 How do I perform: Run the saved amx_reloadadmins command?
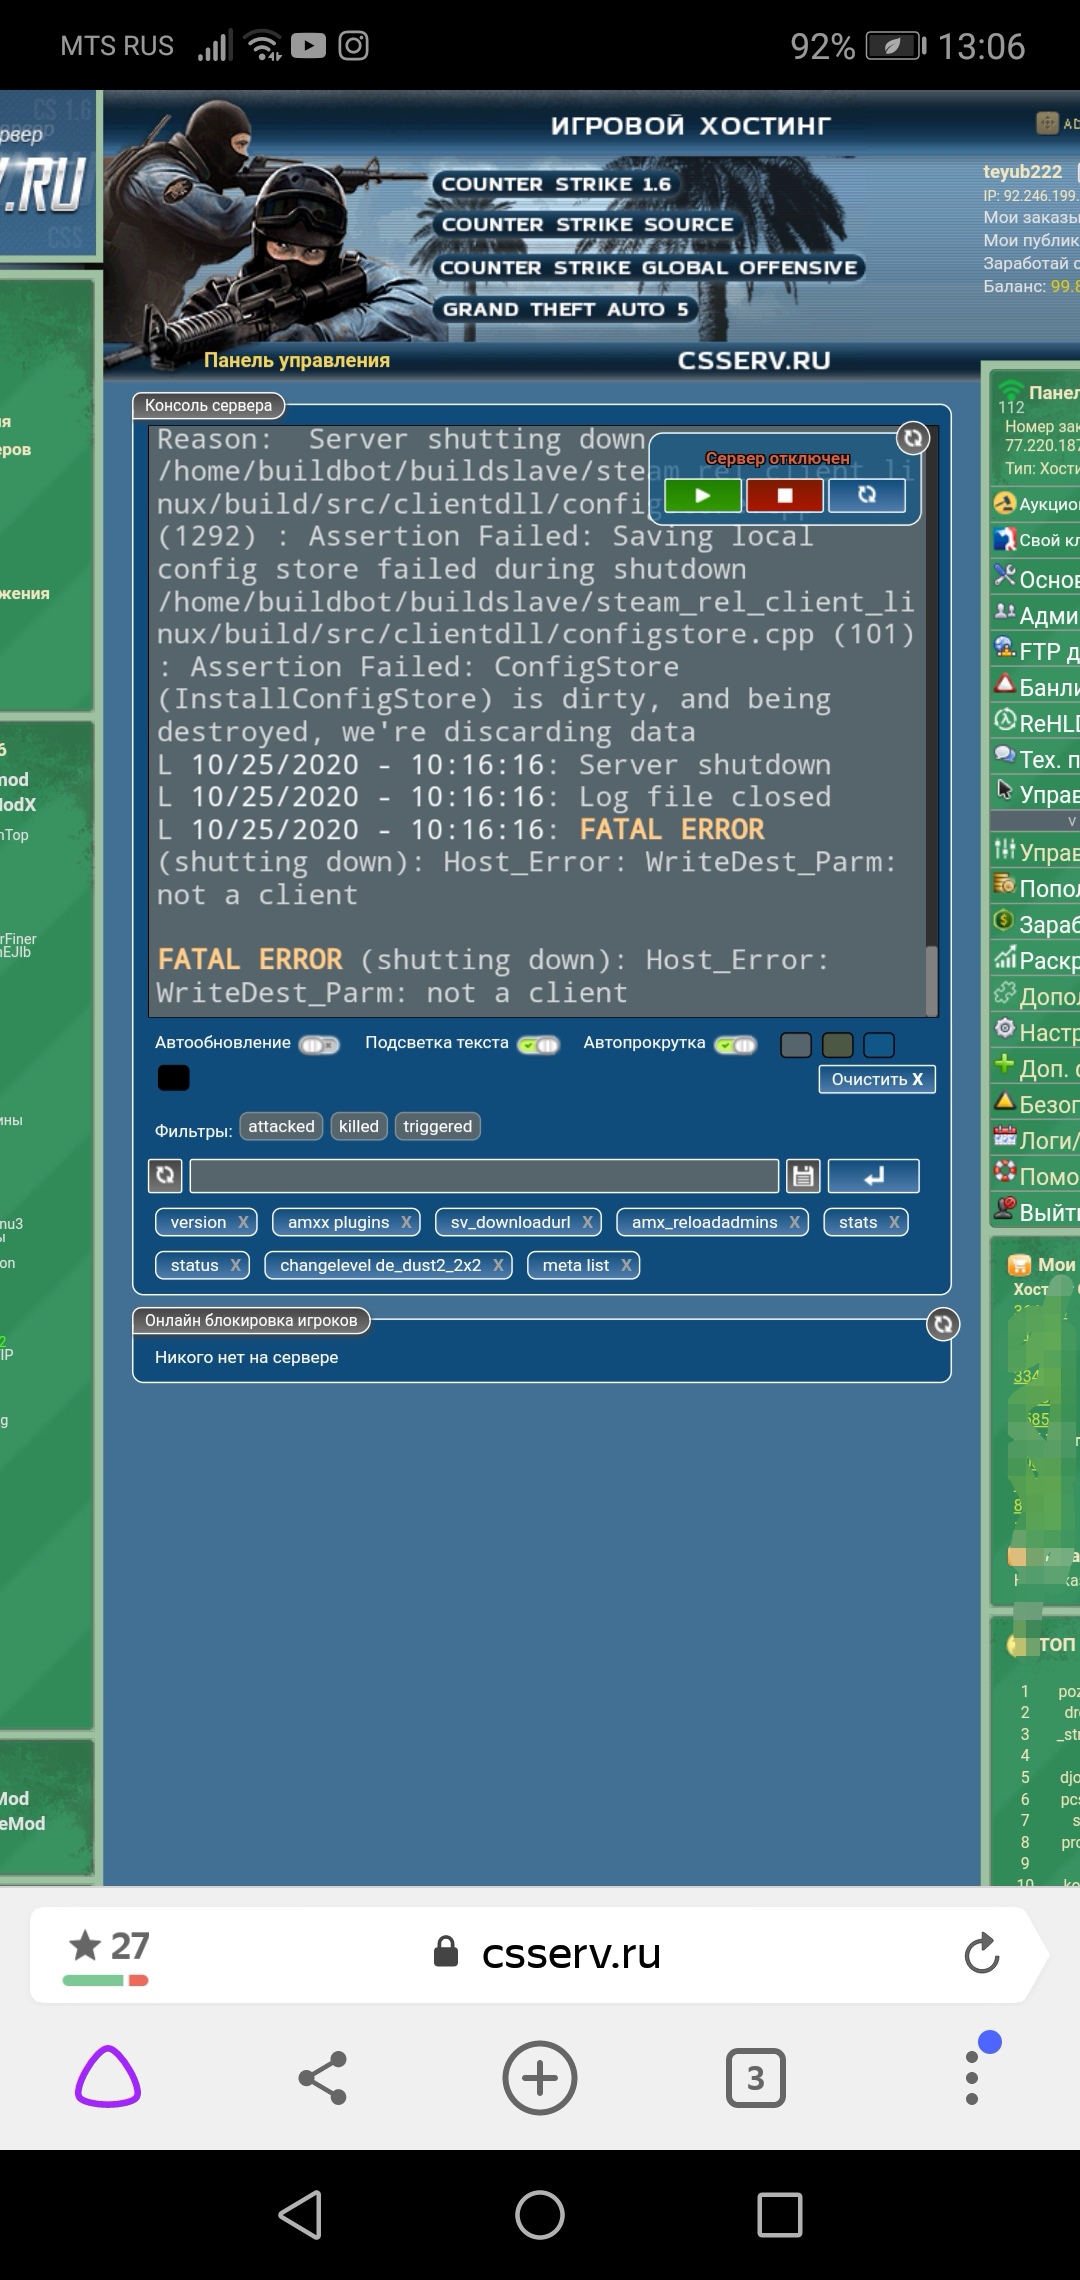click(x=705, y=1222)
